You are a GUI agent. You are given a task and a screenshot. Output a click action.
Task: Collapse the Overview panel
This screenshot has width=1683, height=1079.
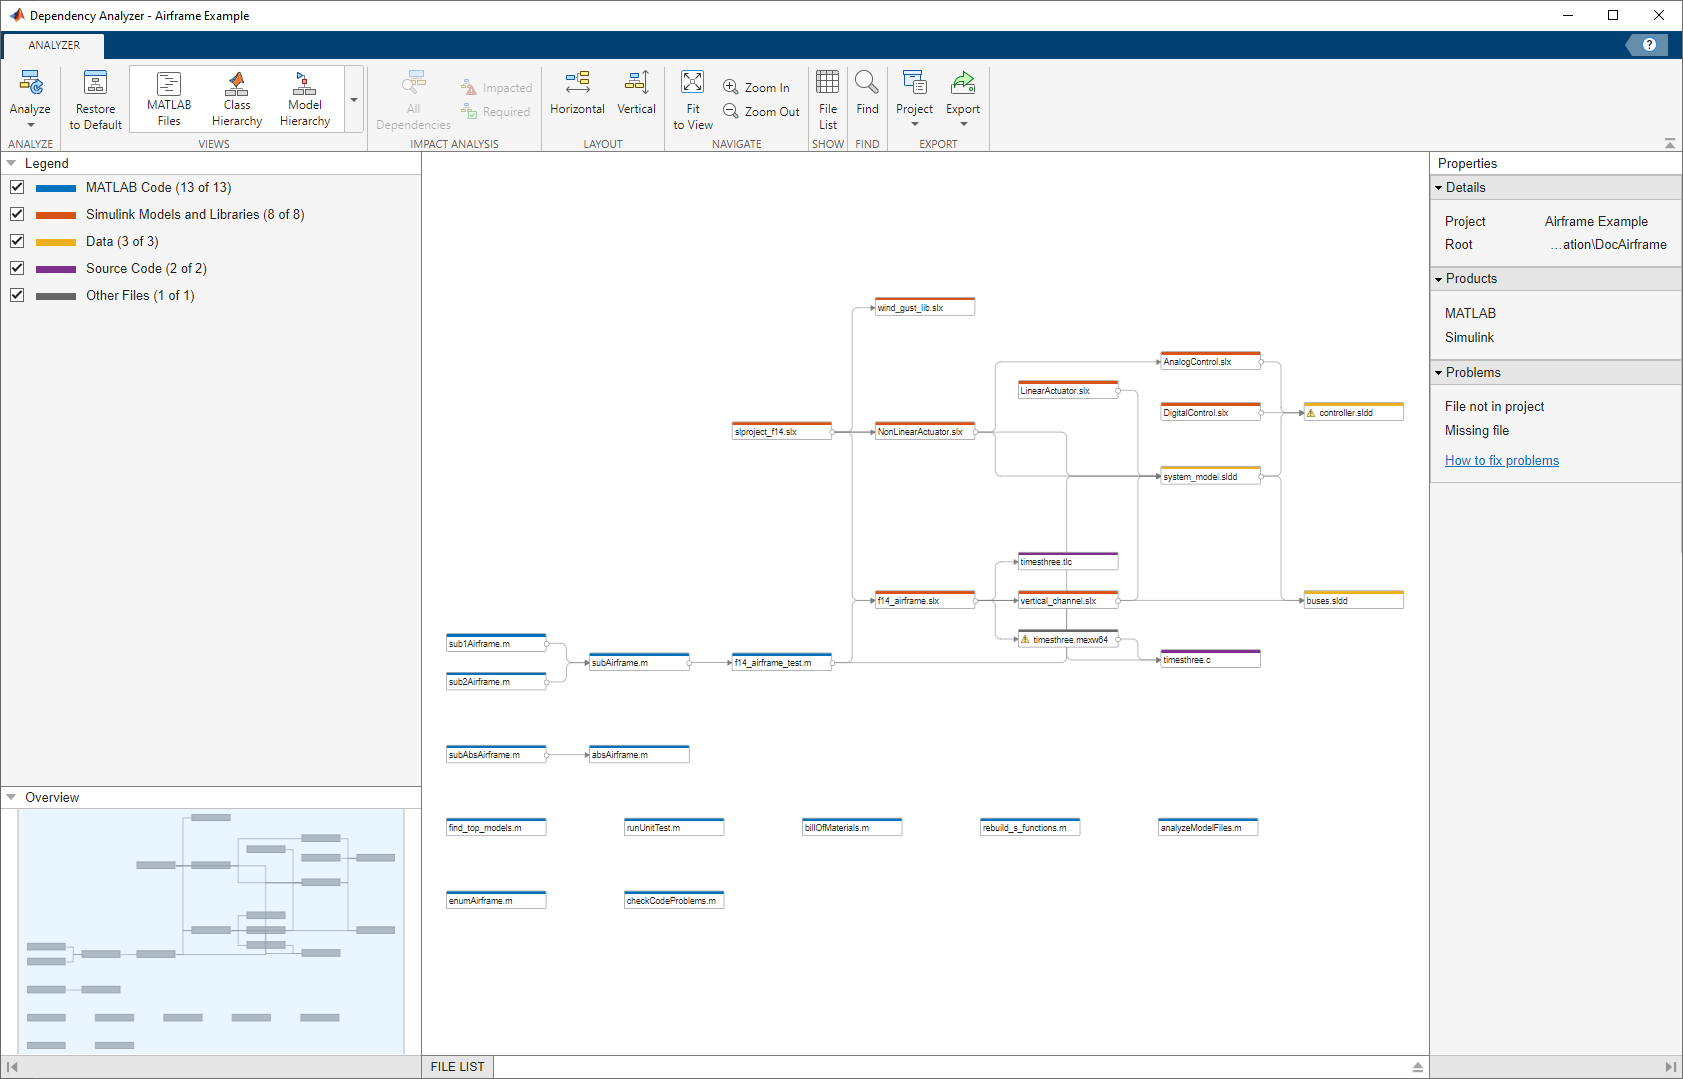point(12,797)
